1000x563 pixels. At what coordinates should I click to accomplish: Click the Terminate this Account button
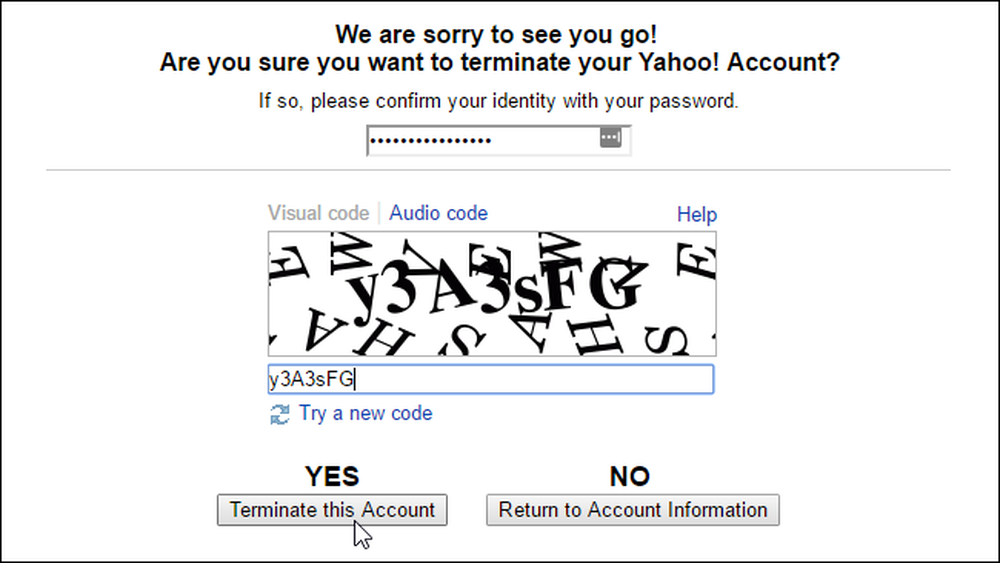point(332,510)
